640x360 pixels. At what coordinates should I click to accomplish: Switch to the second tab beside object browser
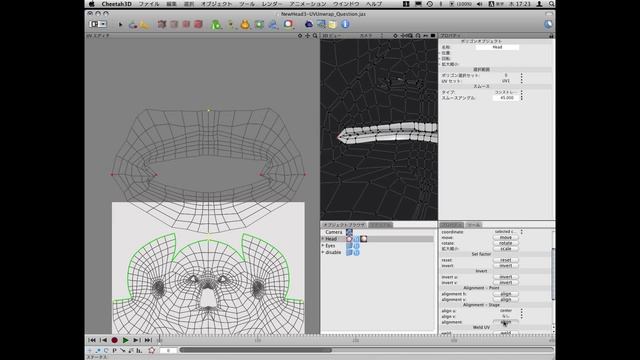(380, 225)
